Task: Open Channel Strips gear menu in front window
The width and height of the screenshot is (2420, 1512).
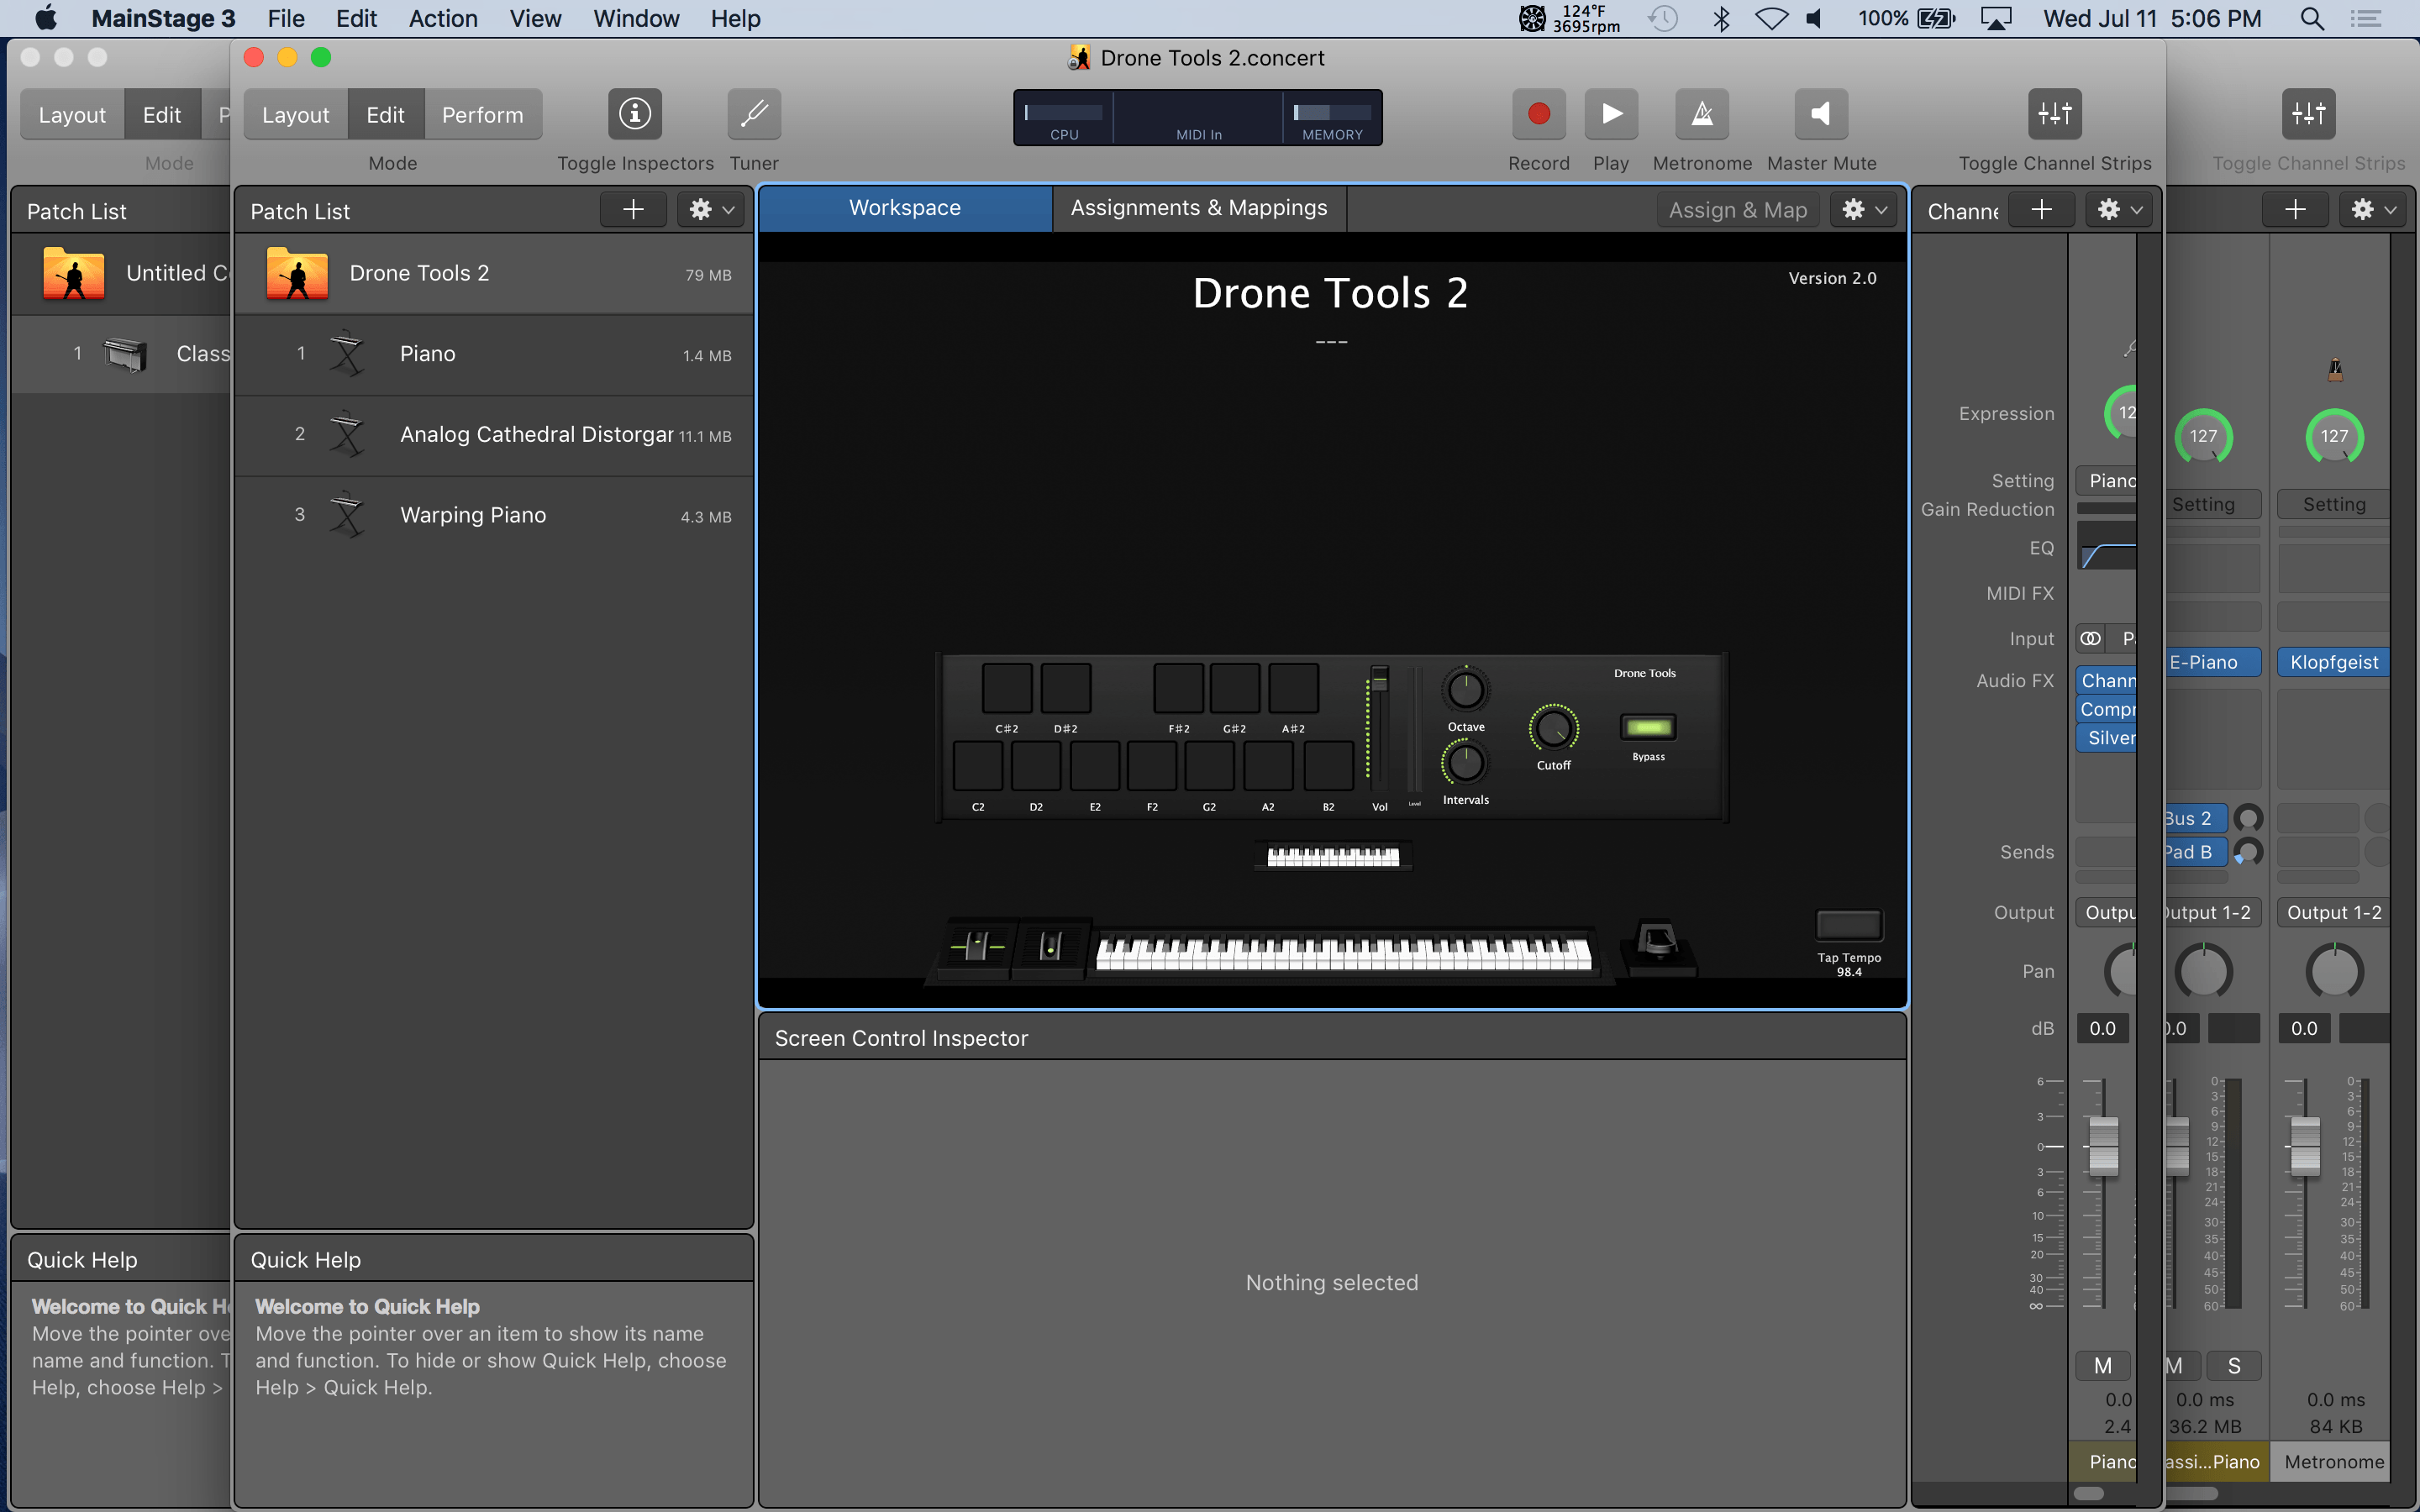Action: point(2119,210)
